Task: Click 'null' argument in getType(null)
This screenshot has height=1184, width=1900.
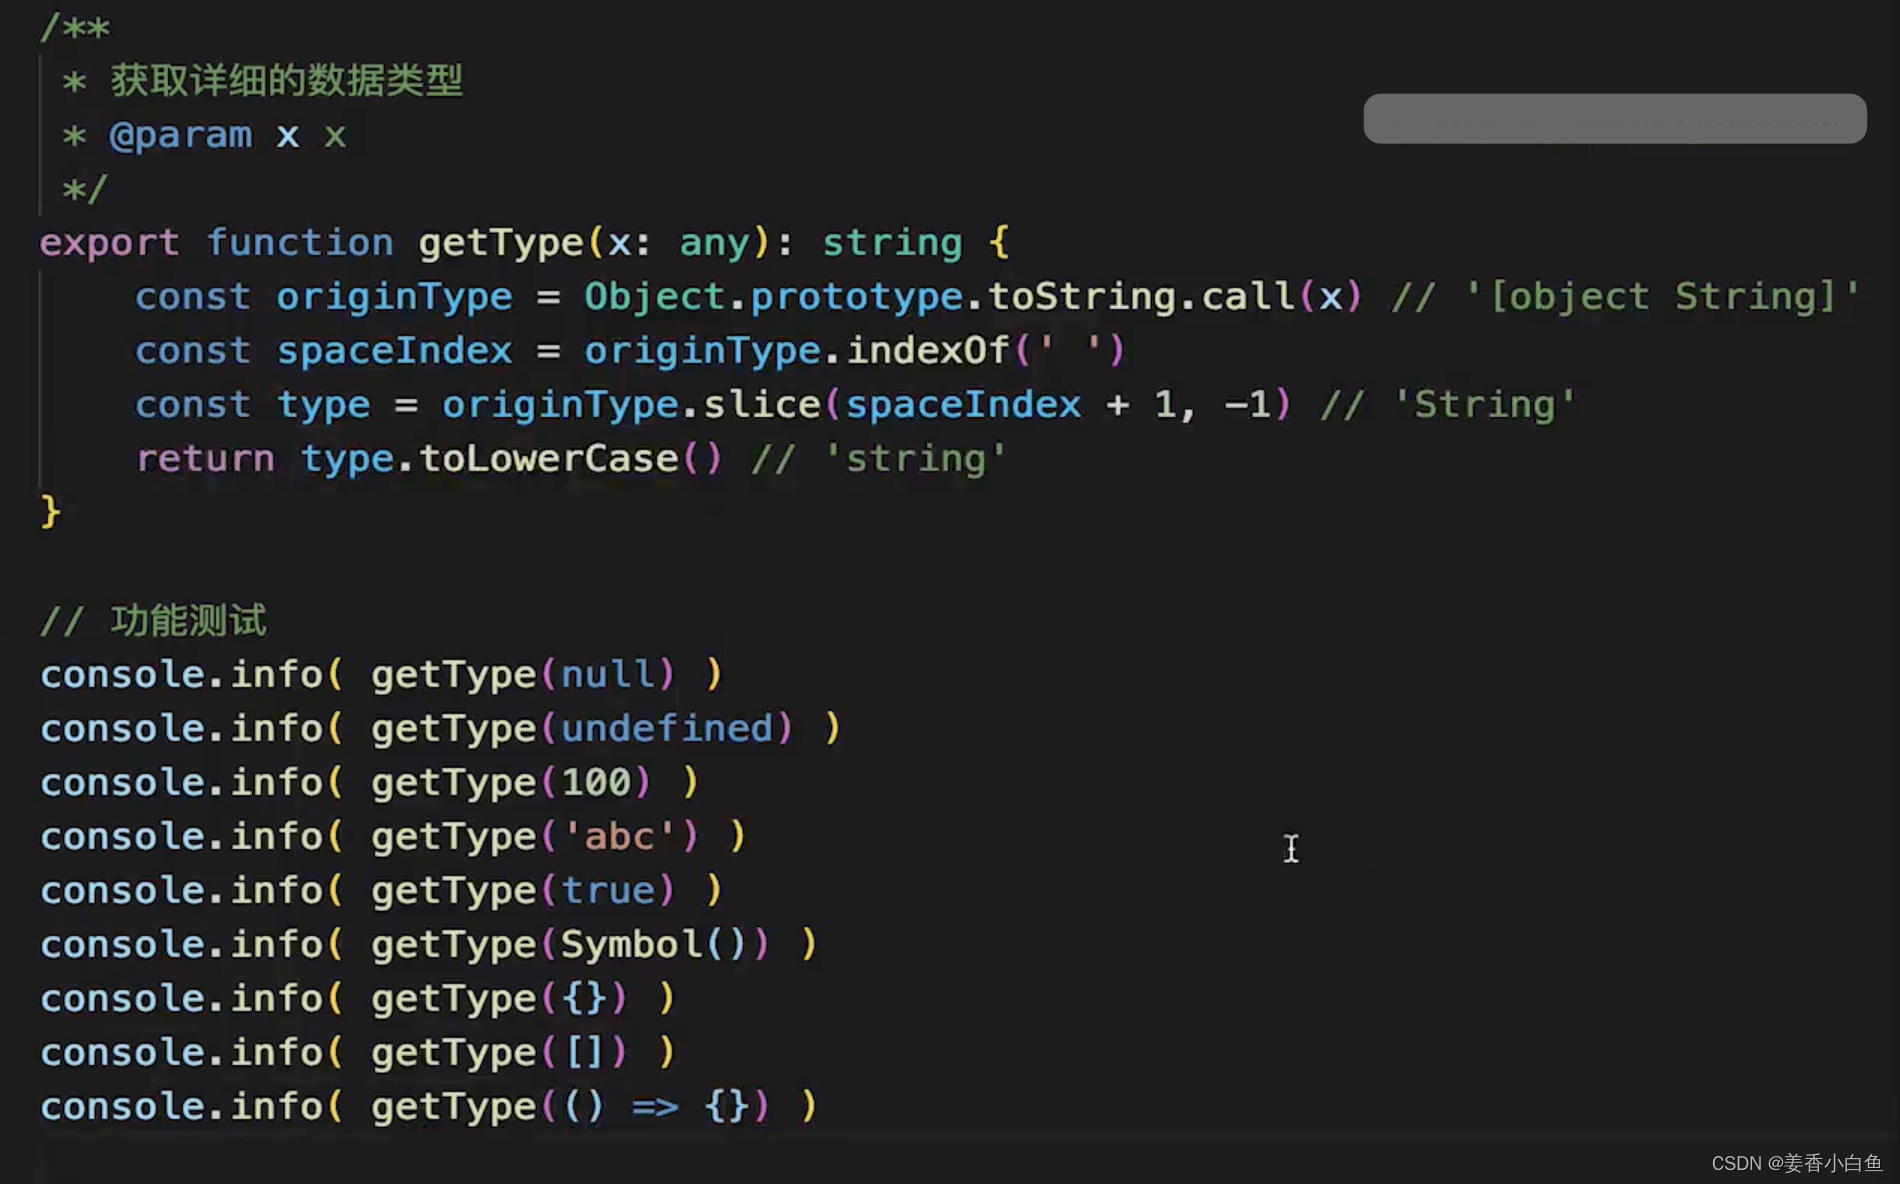Action: [607, 674]
